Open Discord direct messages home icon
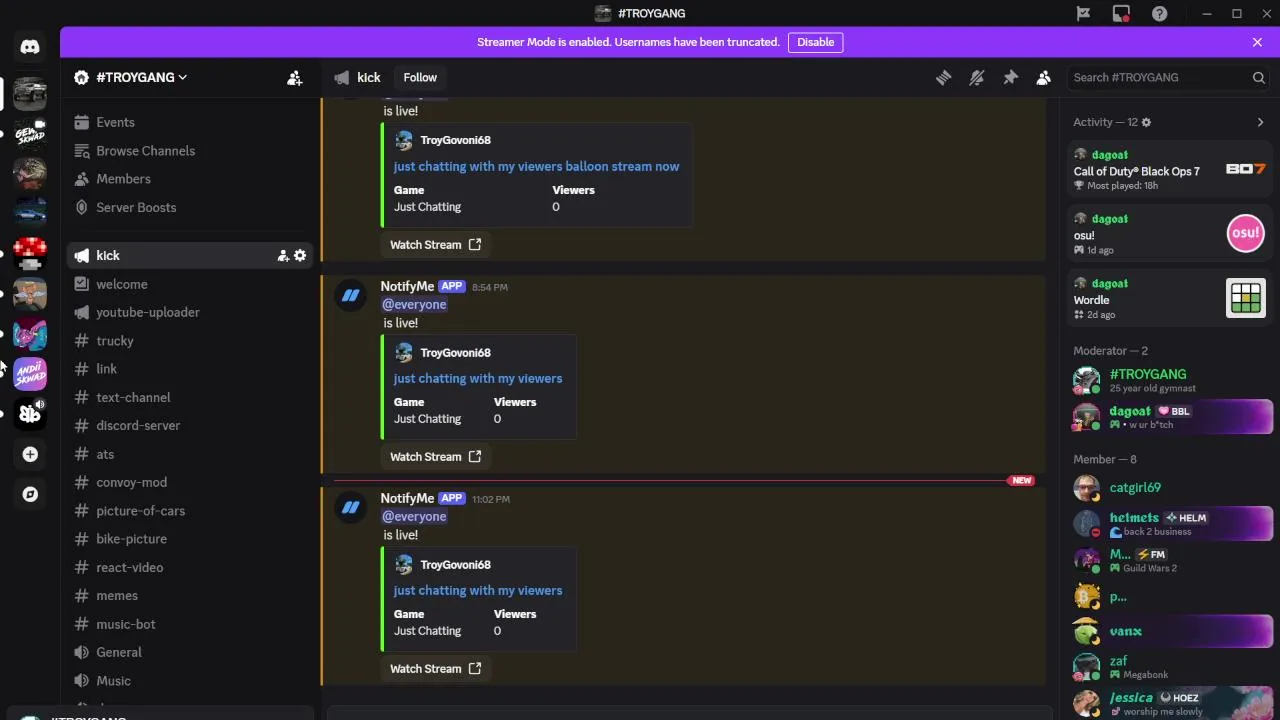The width and height of the screenshot is (1280, 720). coord(30,46)
